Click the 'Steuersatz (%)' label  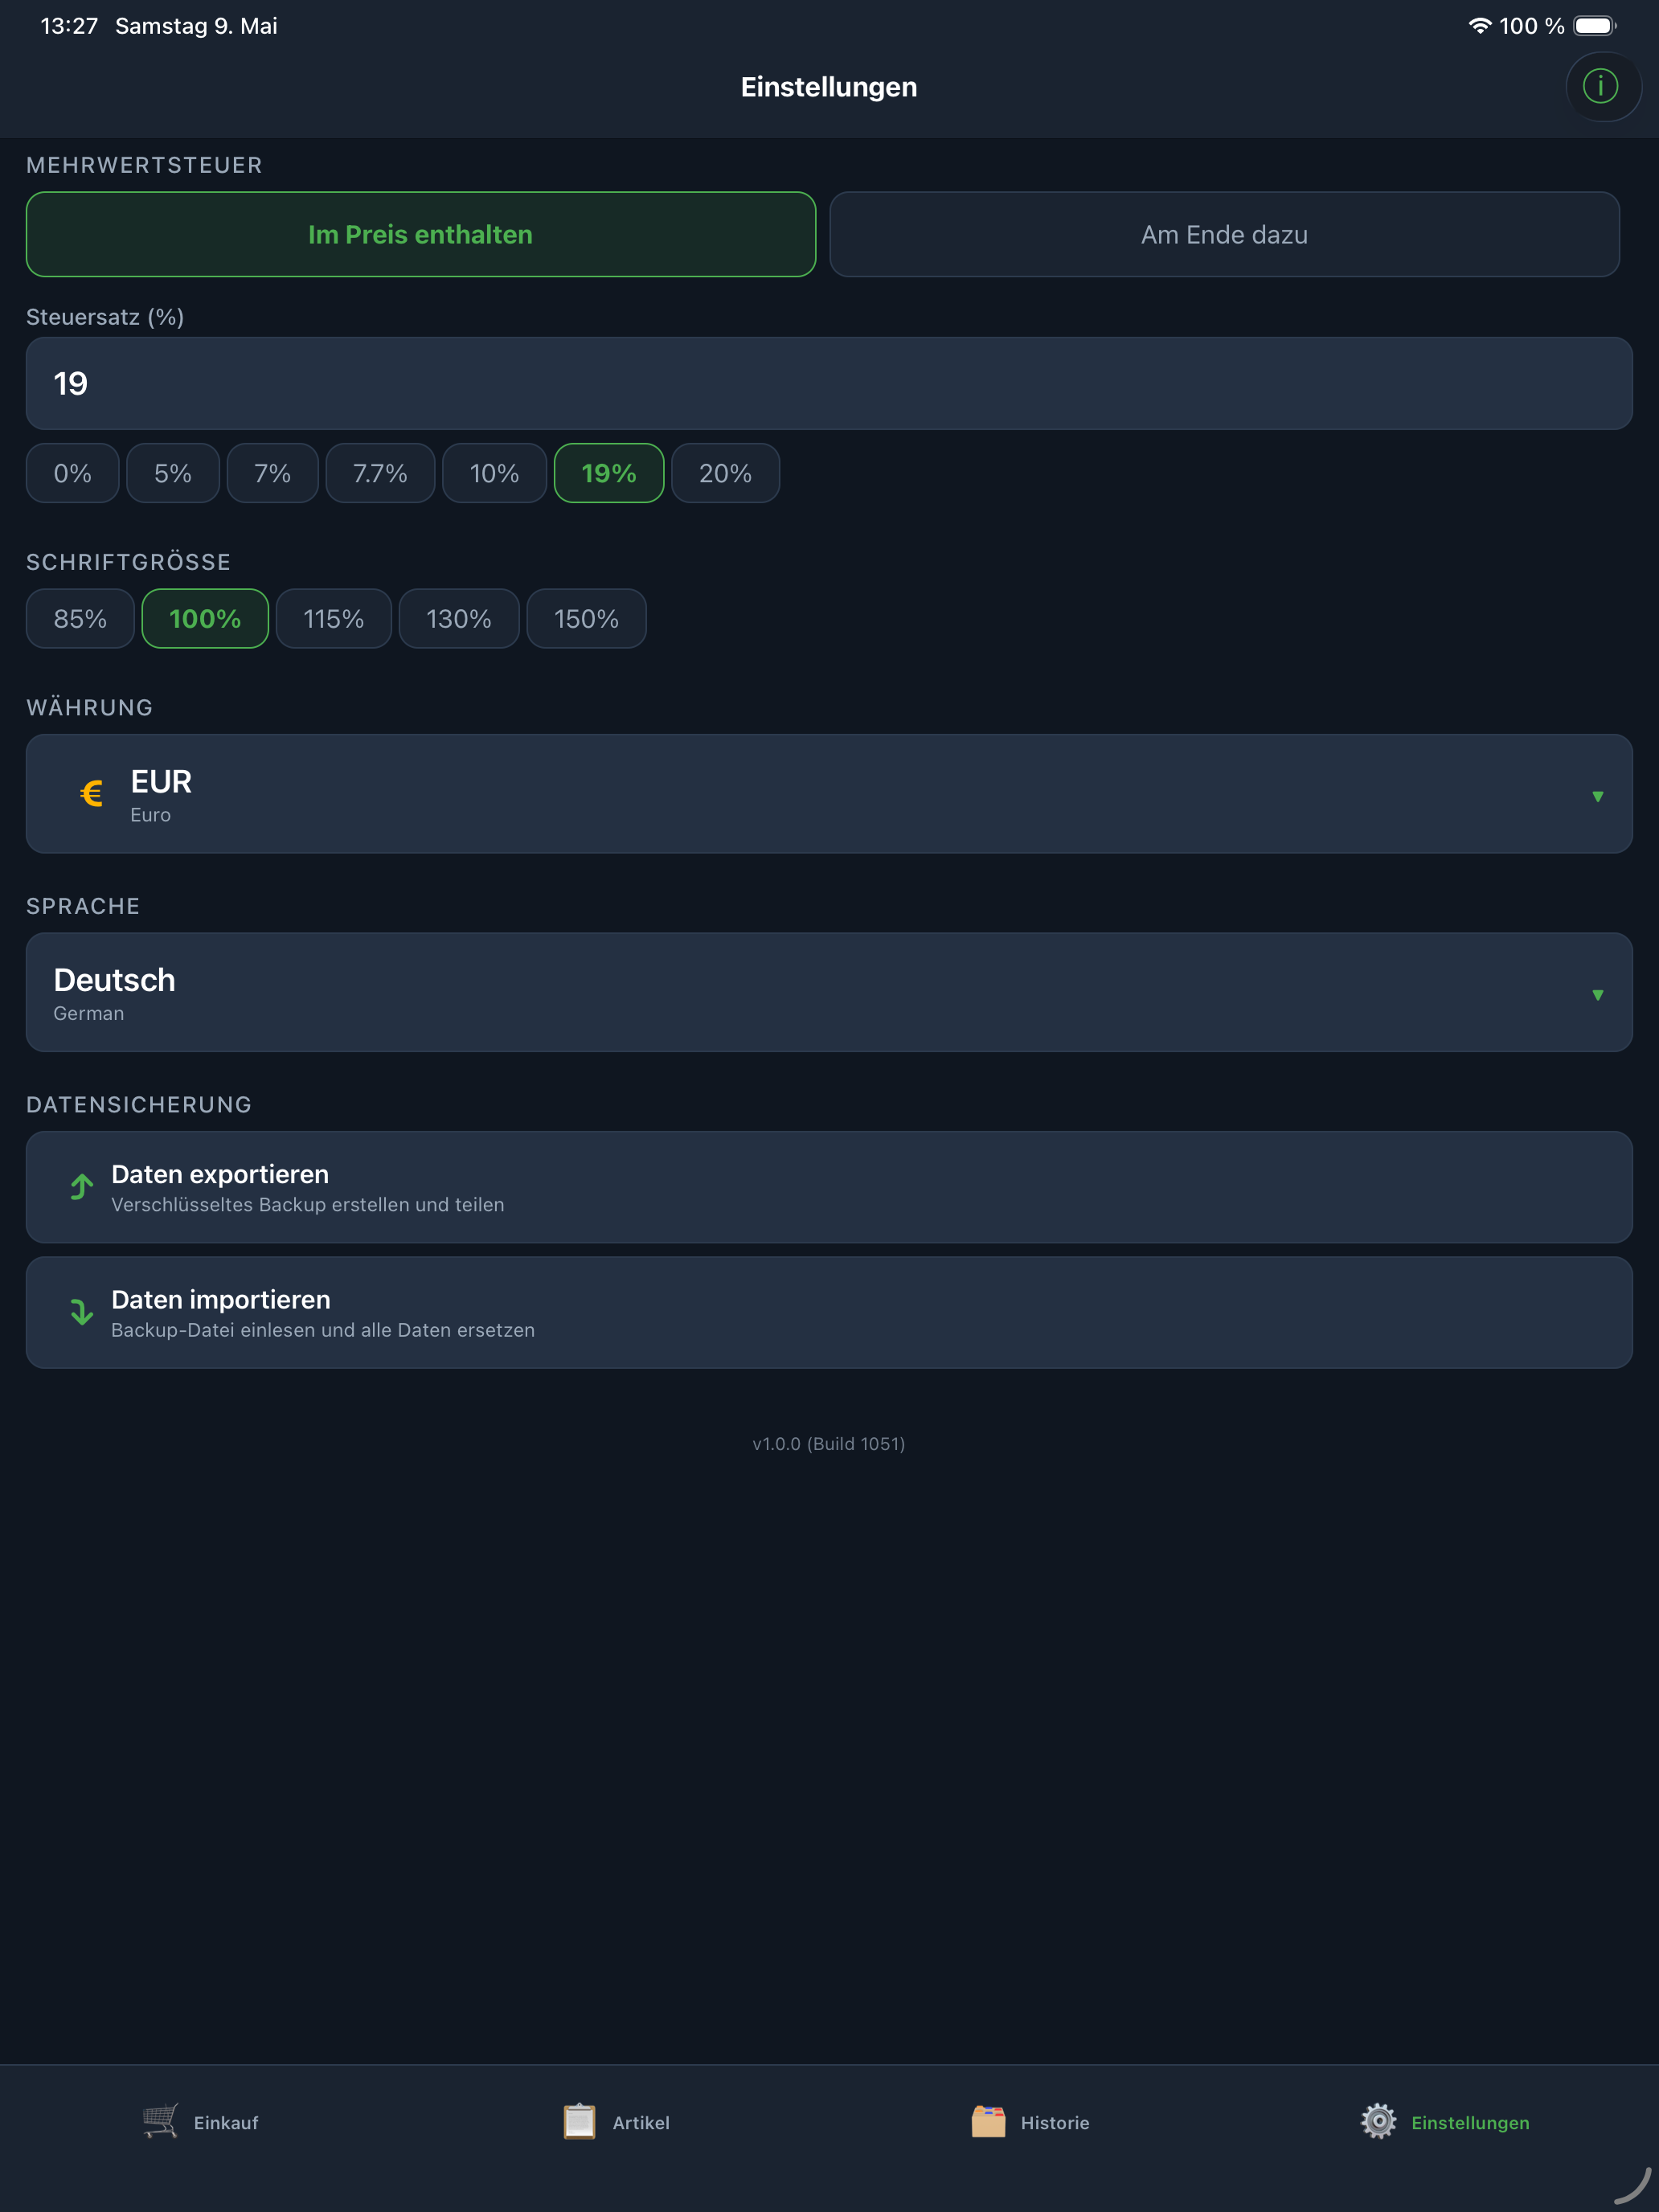[105, 317]
